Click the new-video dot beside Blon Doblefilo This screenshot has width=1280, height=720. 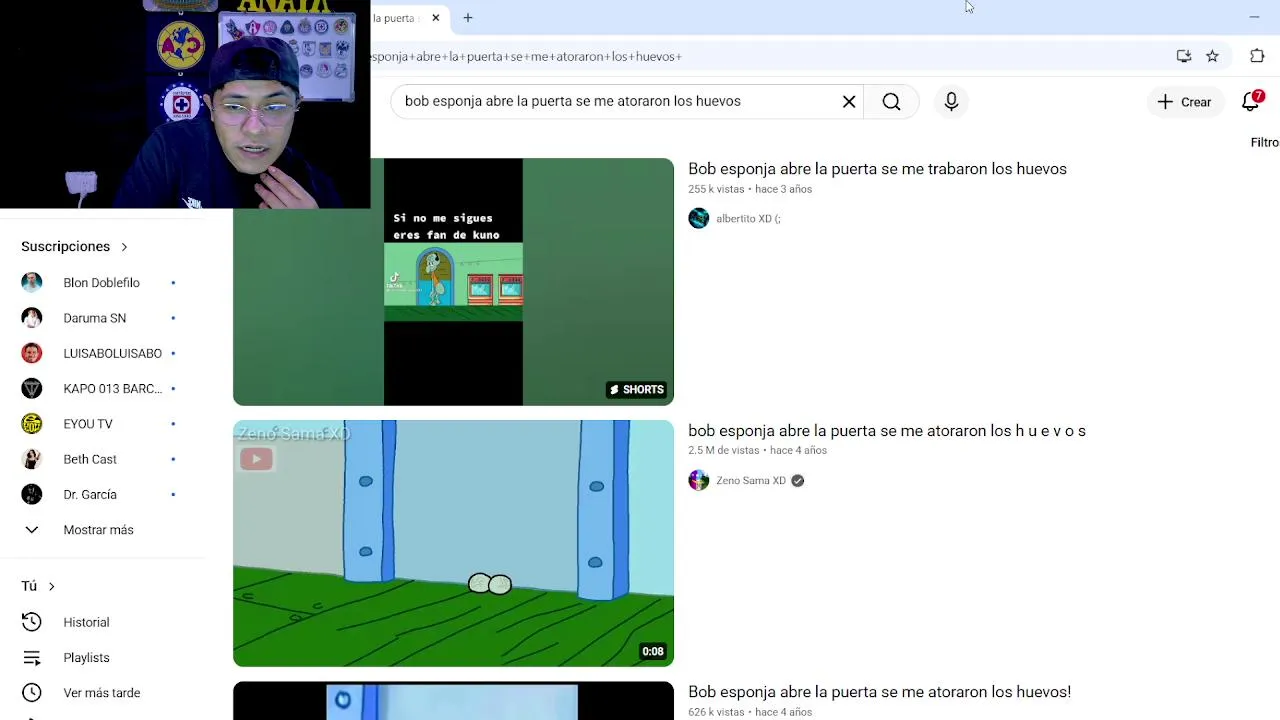[173, 283]
